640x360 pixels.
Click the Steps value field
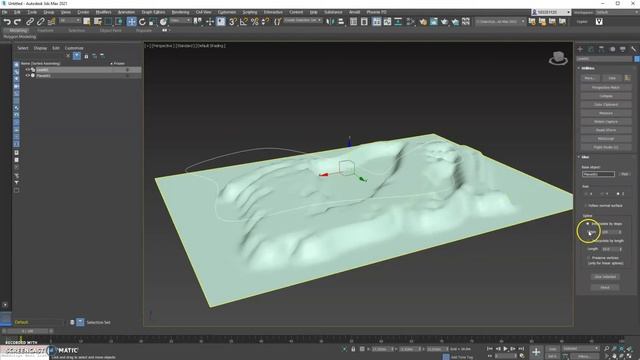tap(609, 232)
